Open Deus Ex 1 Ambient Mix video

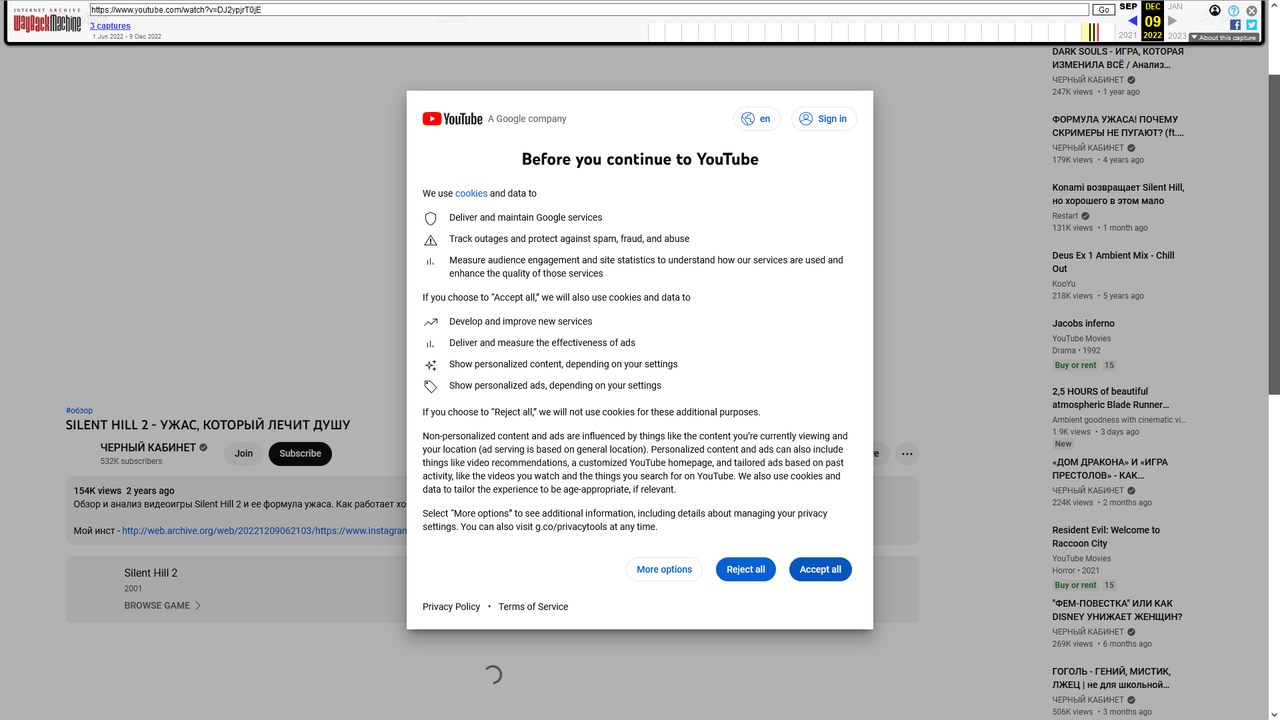click(x=1113, y=262)
